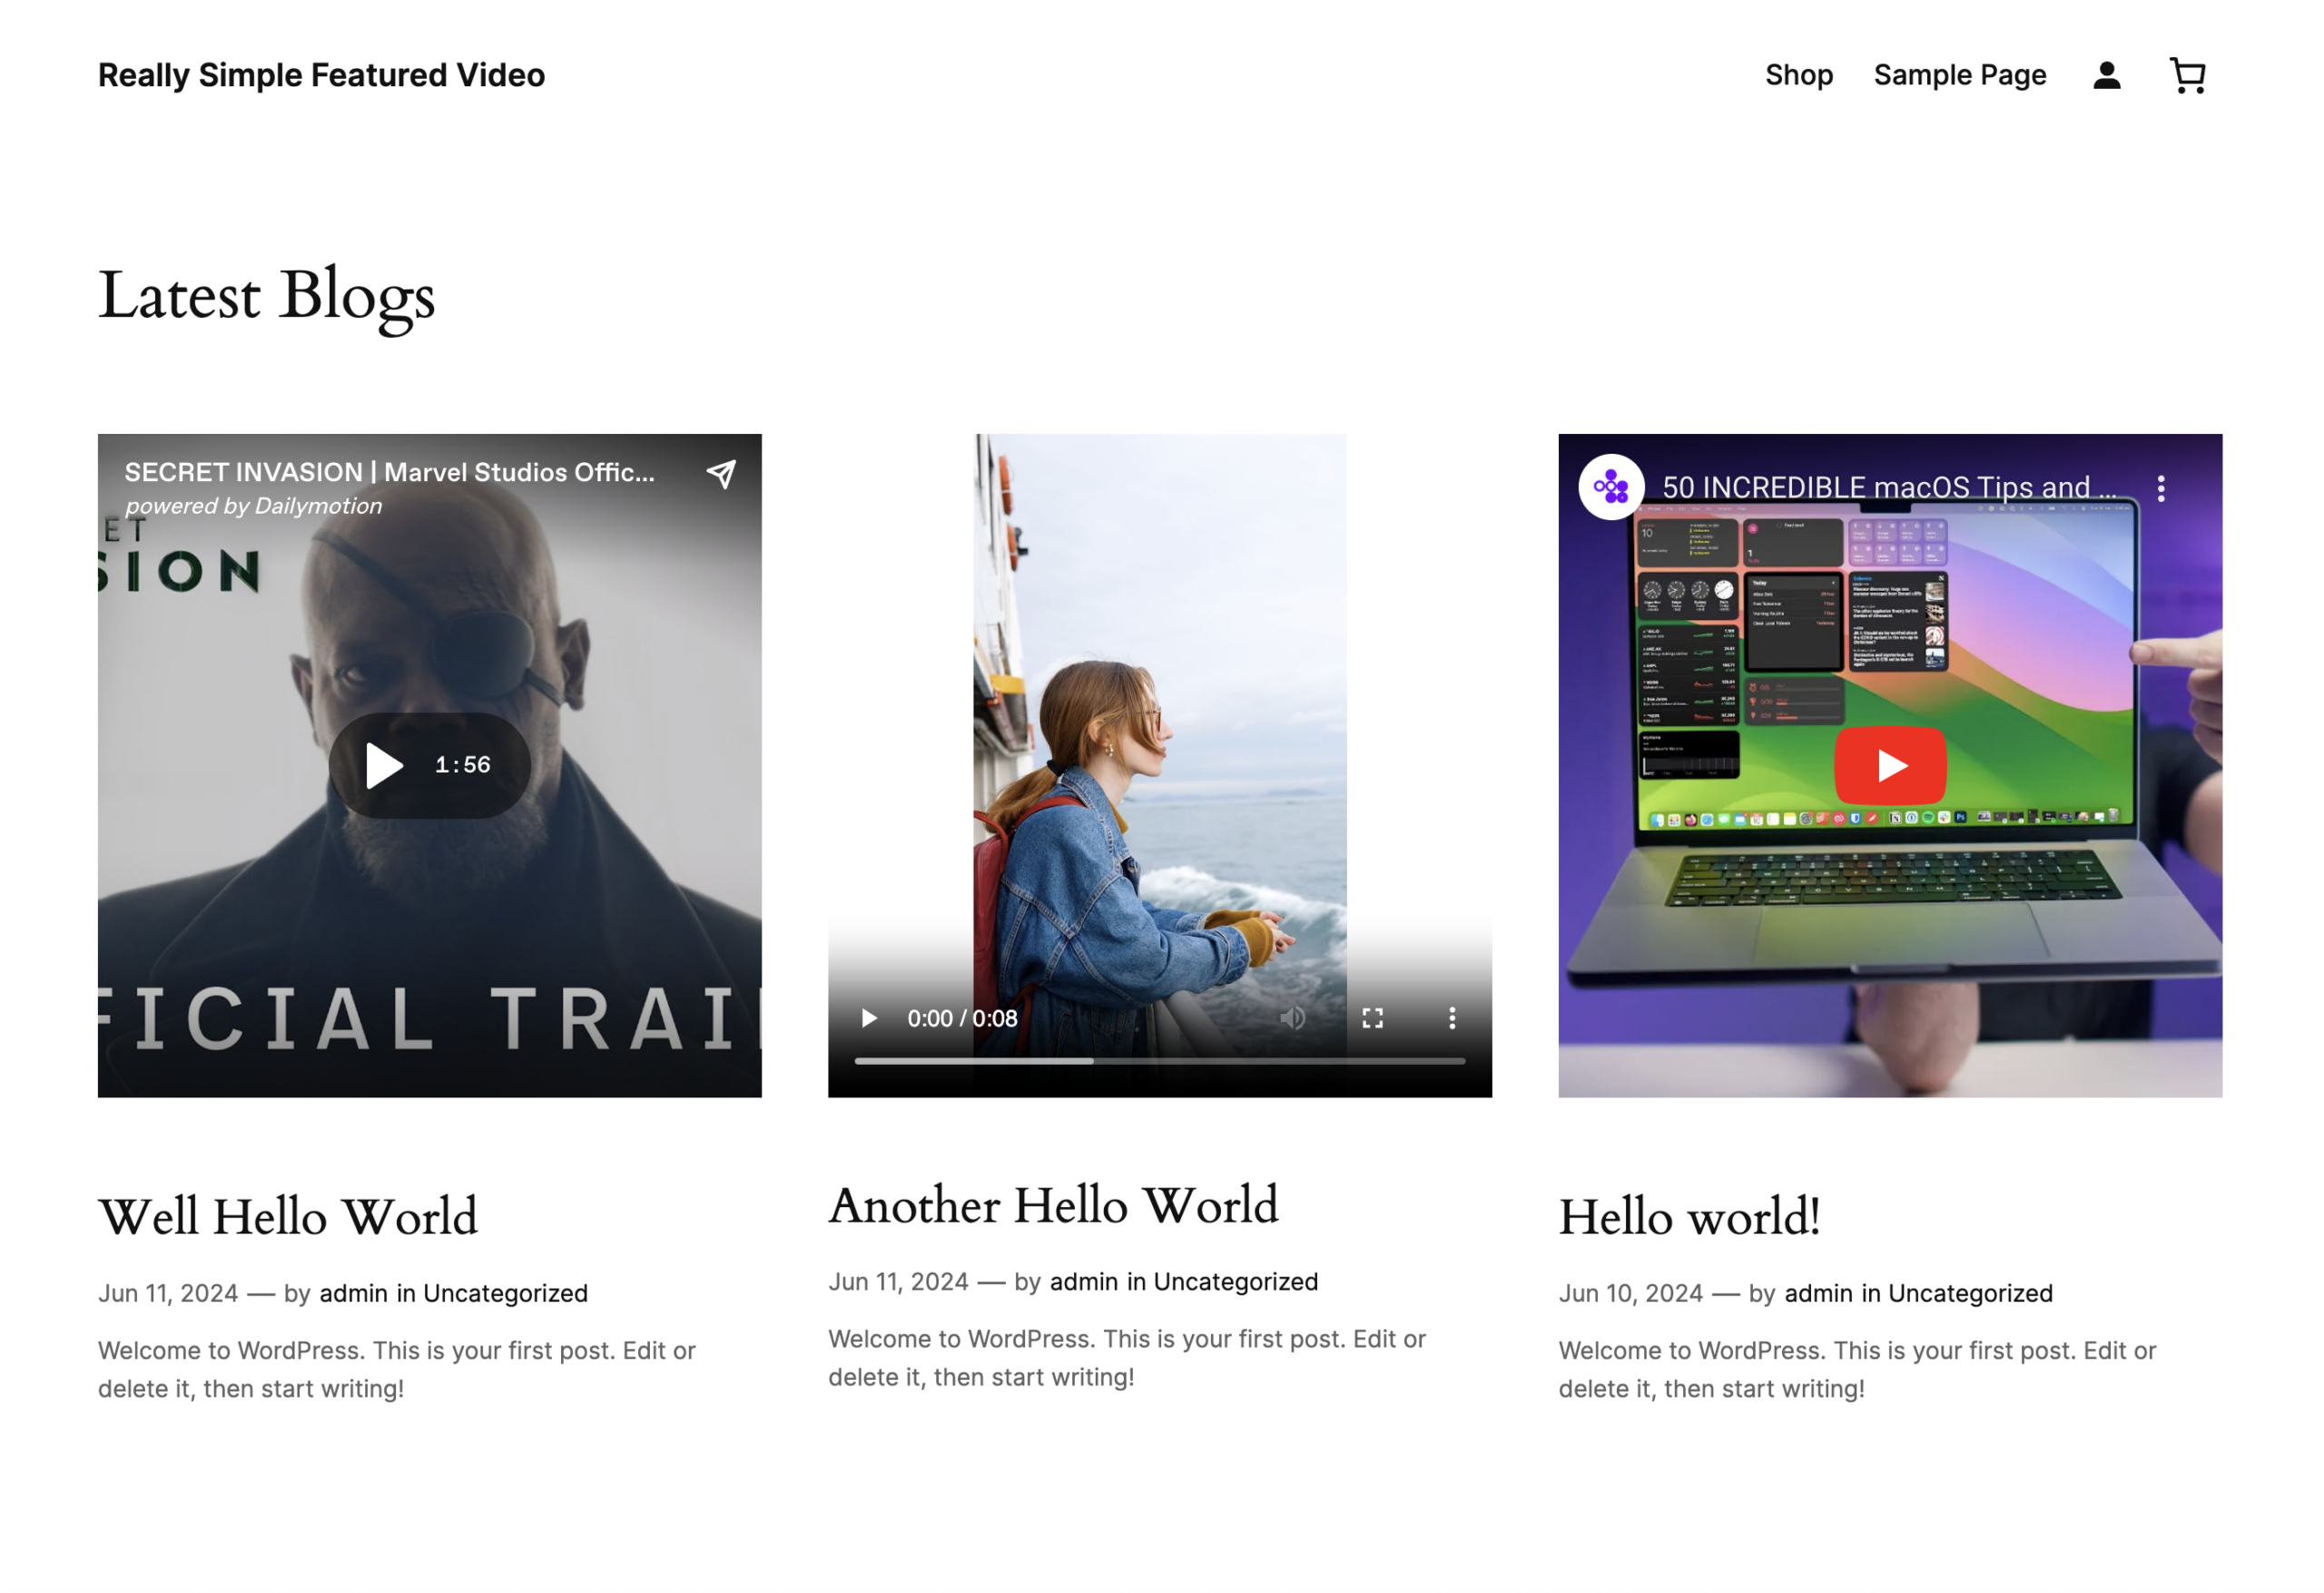Click the YouTube channel avatar icon
Image resolution: width=2324 pixels, height=1593 pixels.
tap(1611, 488)
